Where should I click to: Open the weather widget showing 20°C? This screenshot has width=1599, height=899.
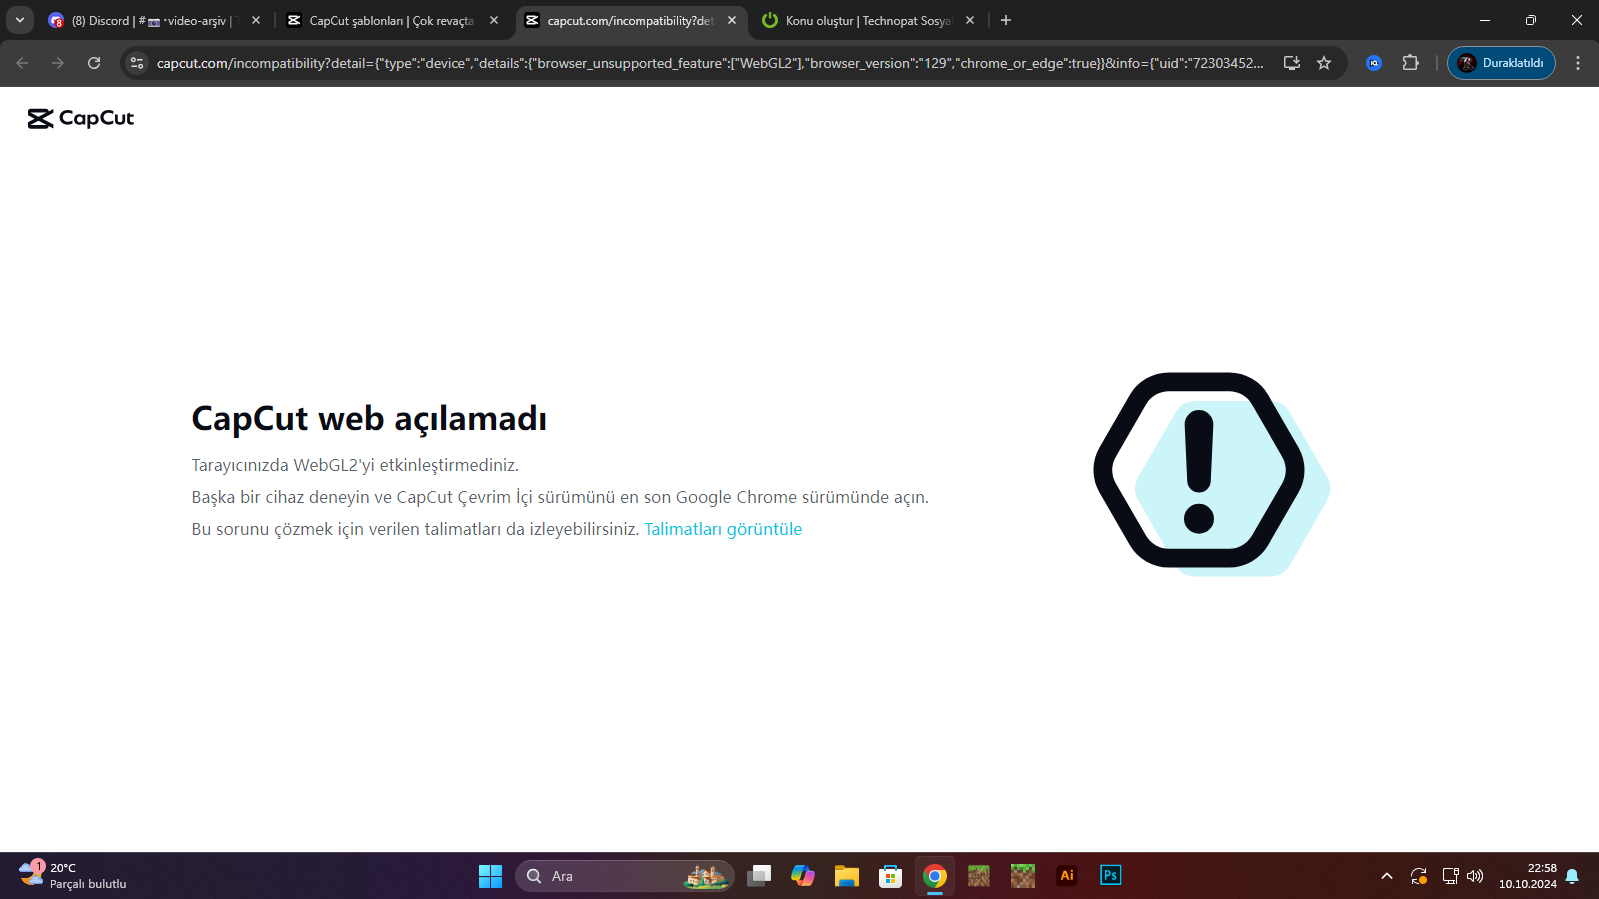pos(74,876)
